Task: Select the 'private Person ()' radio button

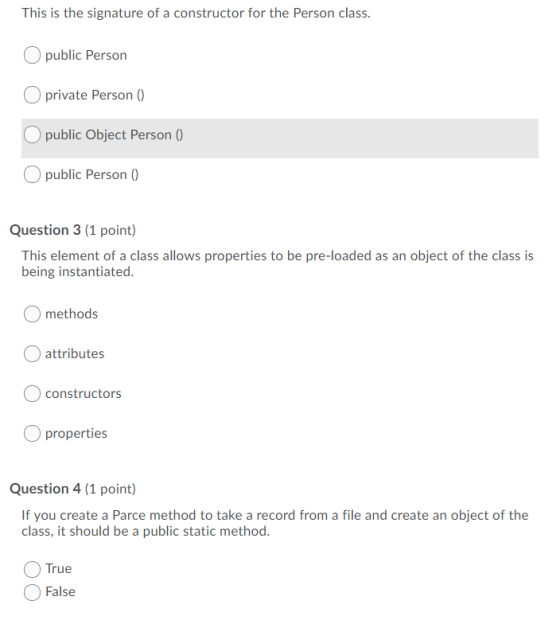Action: [32, 95]
